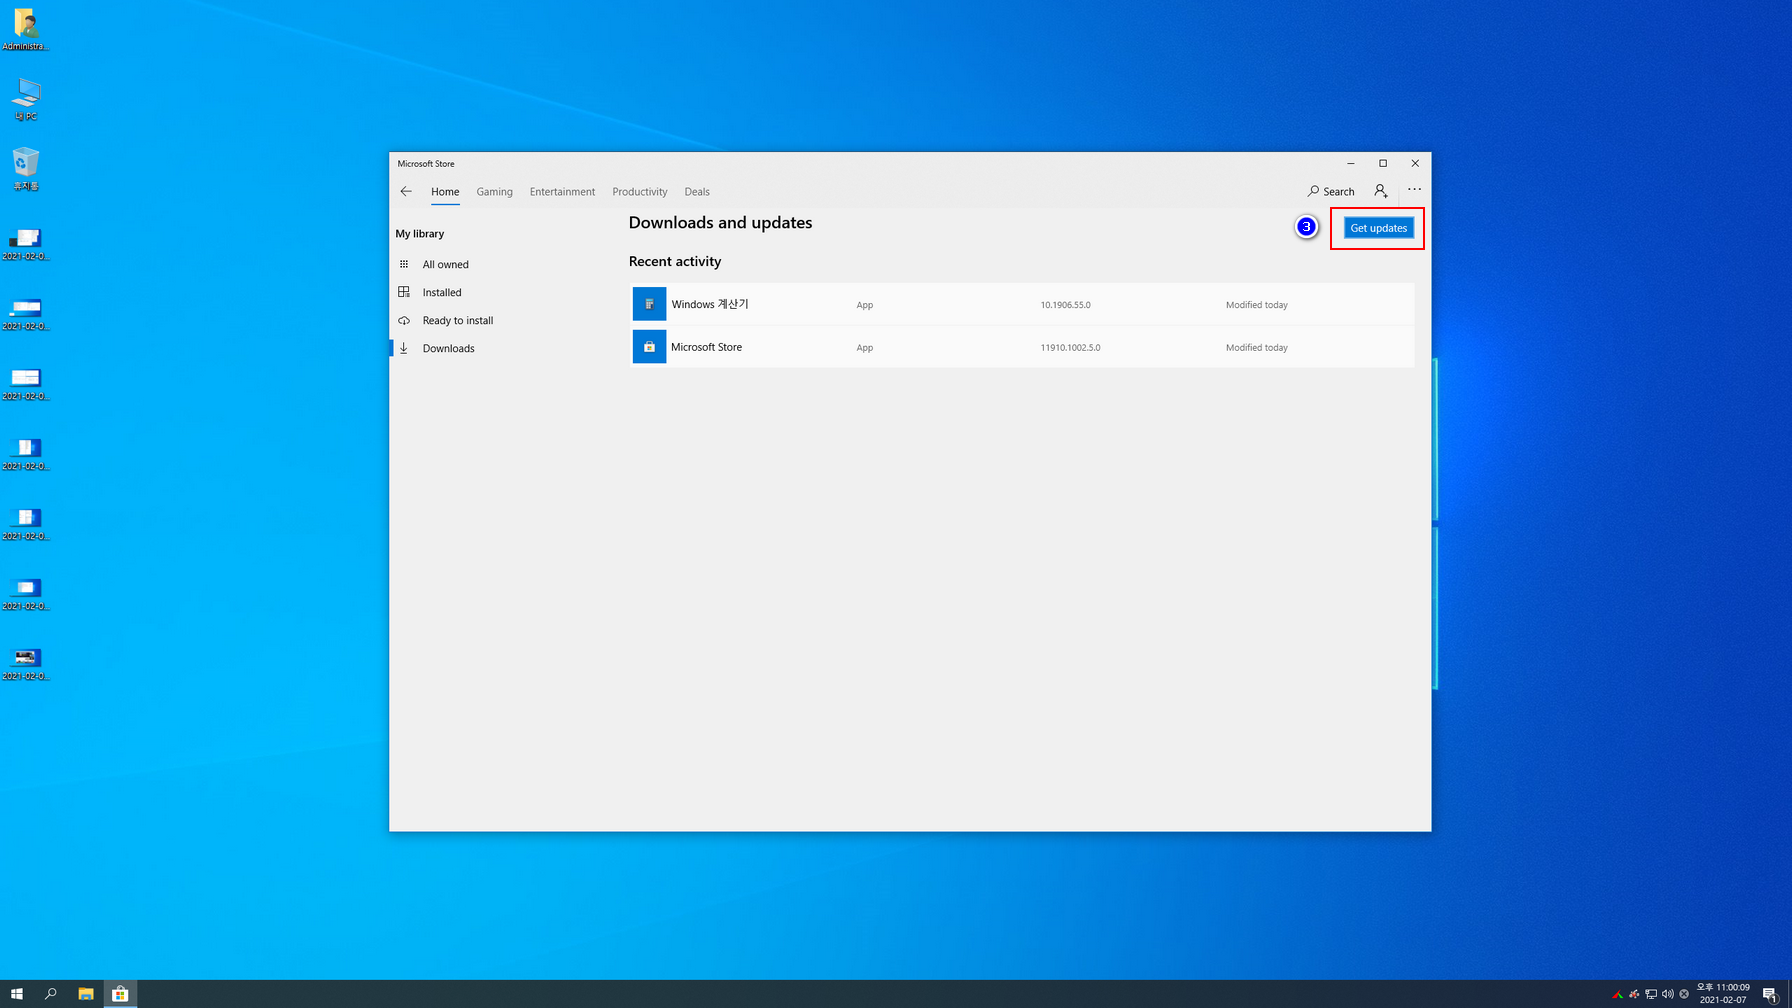Image resolution: width=1792 pixels, height=1008 pixels.
Task: Go back with the arrow icon
Action: coord(406,191)
